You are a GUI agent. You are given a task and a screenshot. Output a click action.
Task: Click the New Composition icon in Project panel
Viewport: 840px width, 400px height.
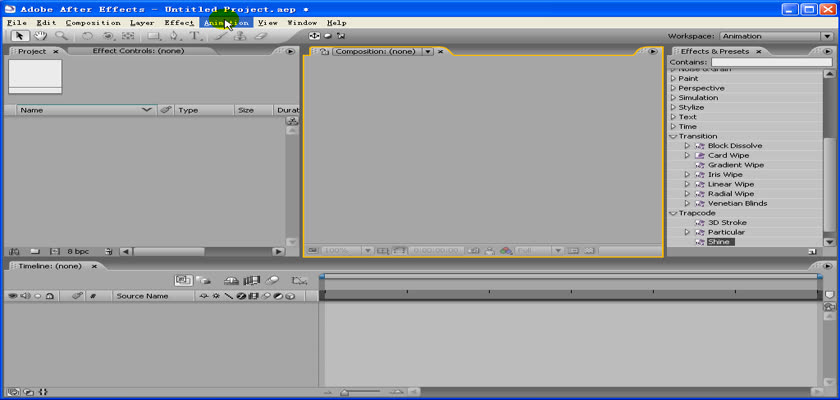pyautogui.click(x=55, y=251)
